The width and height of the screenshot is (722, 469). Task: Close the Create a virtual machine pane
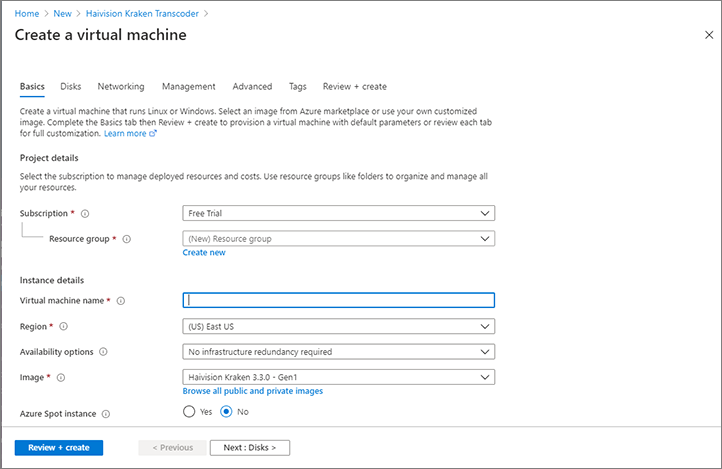point(709,35)
